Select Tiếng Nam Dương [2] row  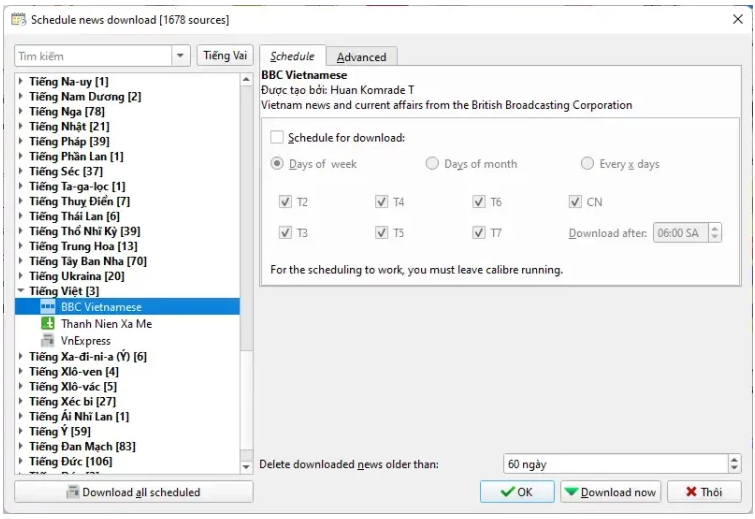pos(127,96)
